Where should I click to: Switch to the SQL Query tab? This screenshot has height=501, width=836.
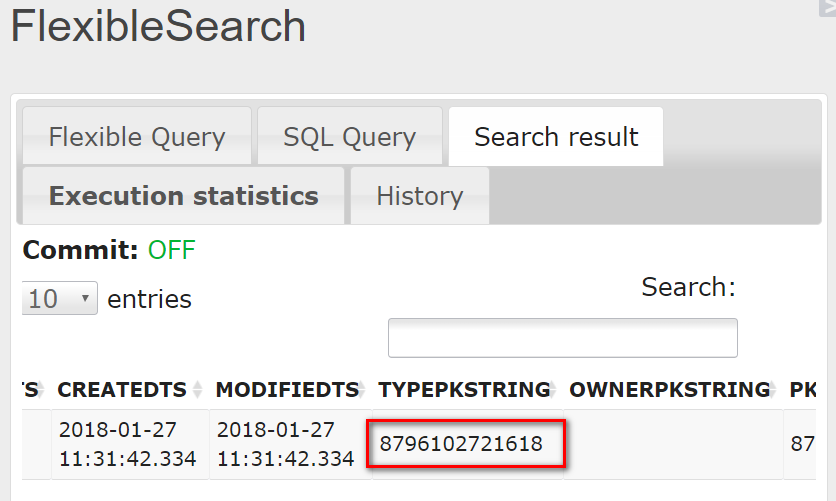350,136
